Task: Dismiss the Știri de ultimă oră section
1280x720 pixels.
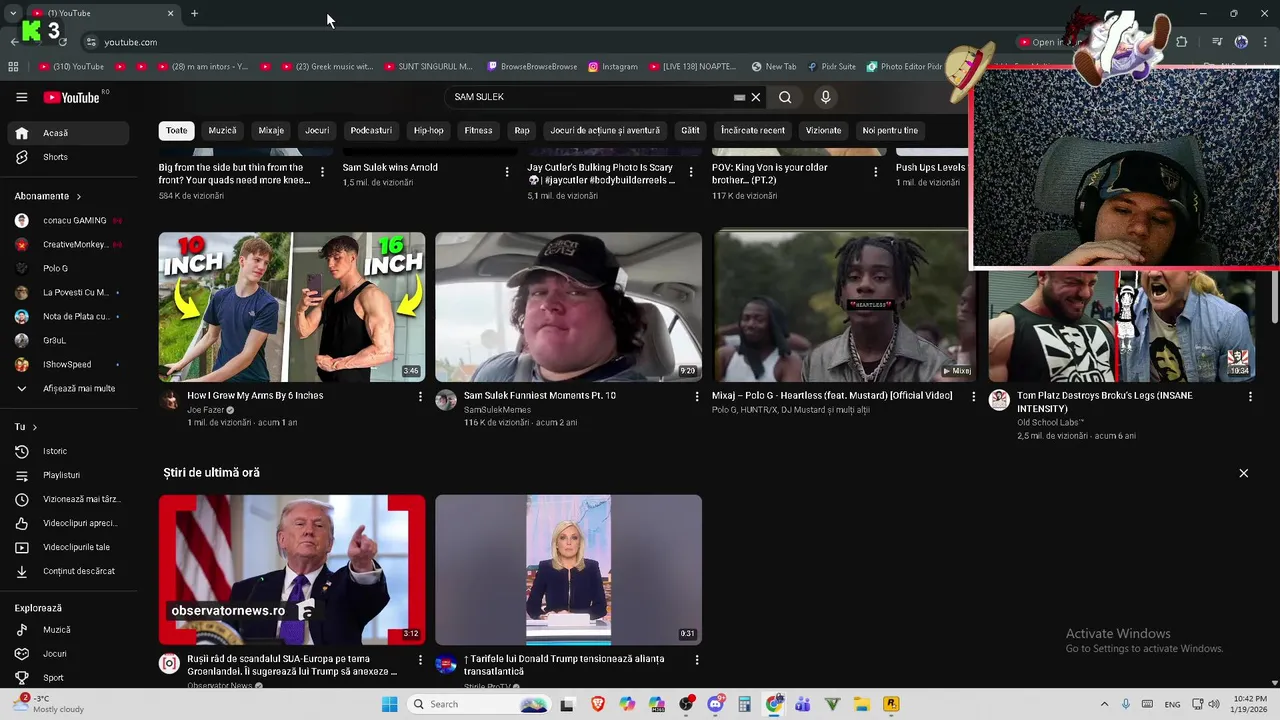Action: pos(1244,473)
